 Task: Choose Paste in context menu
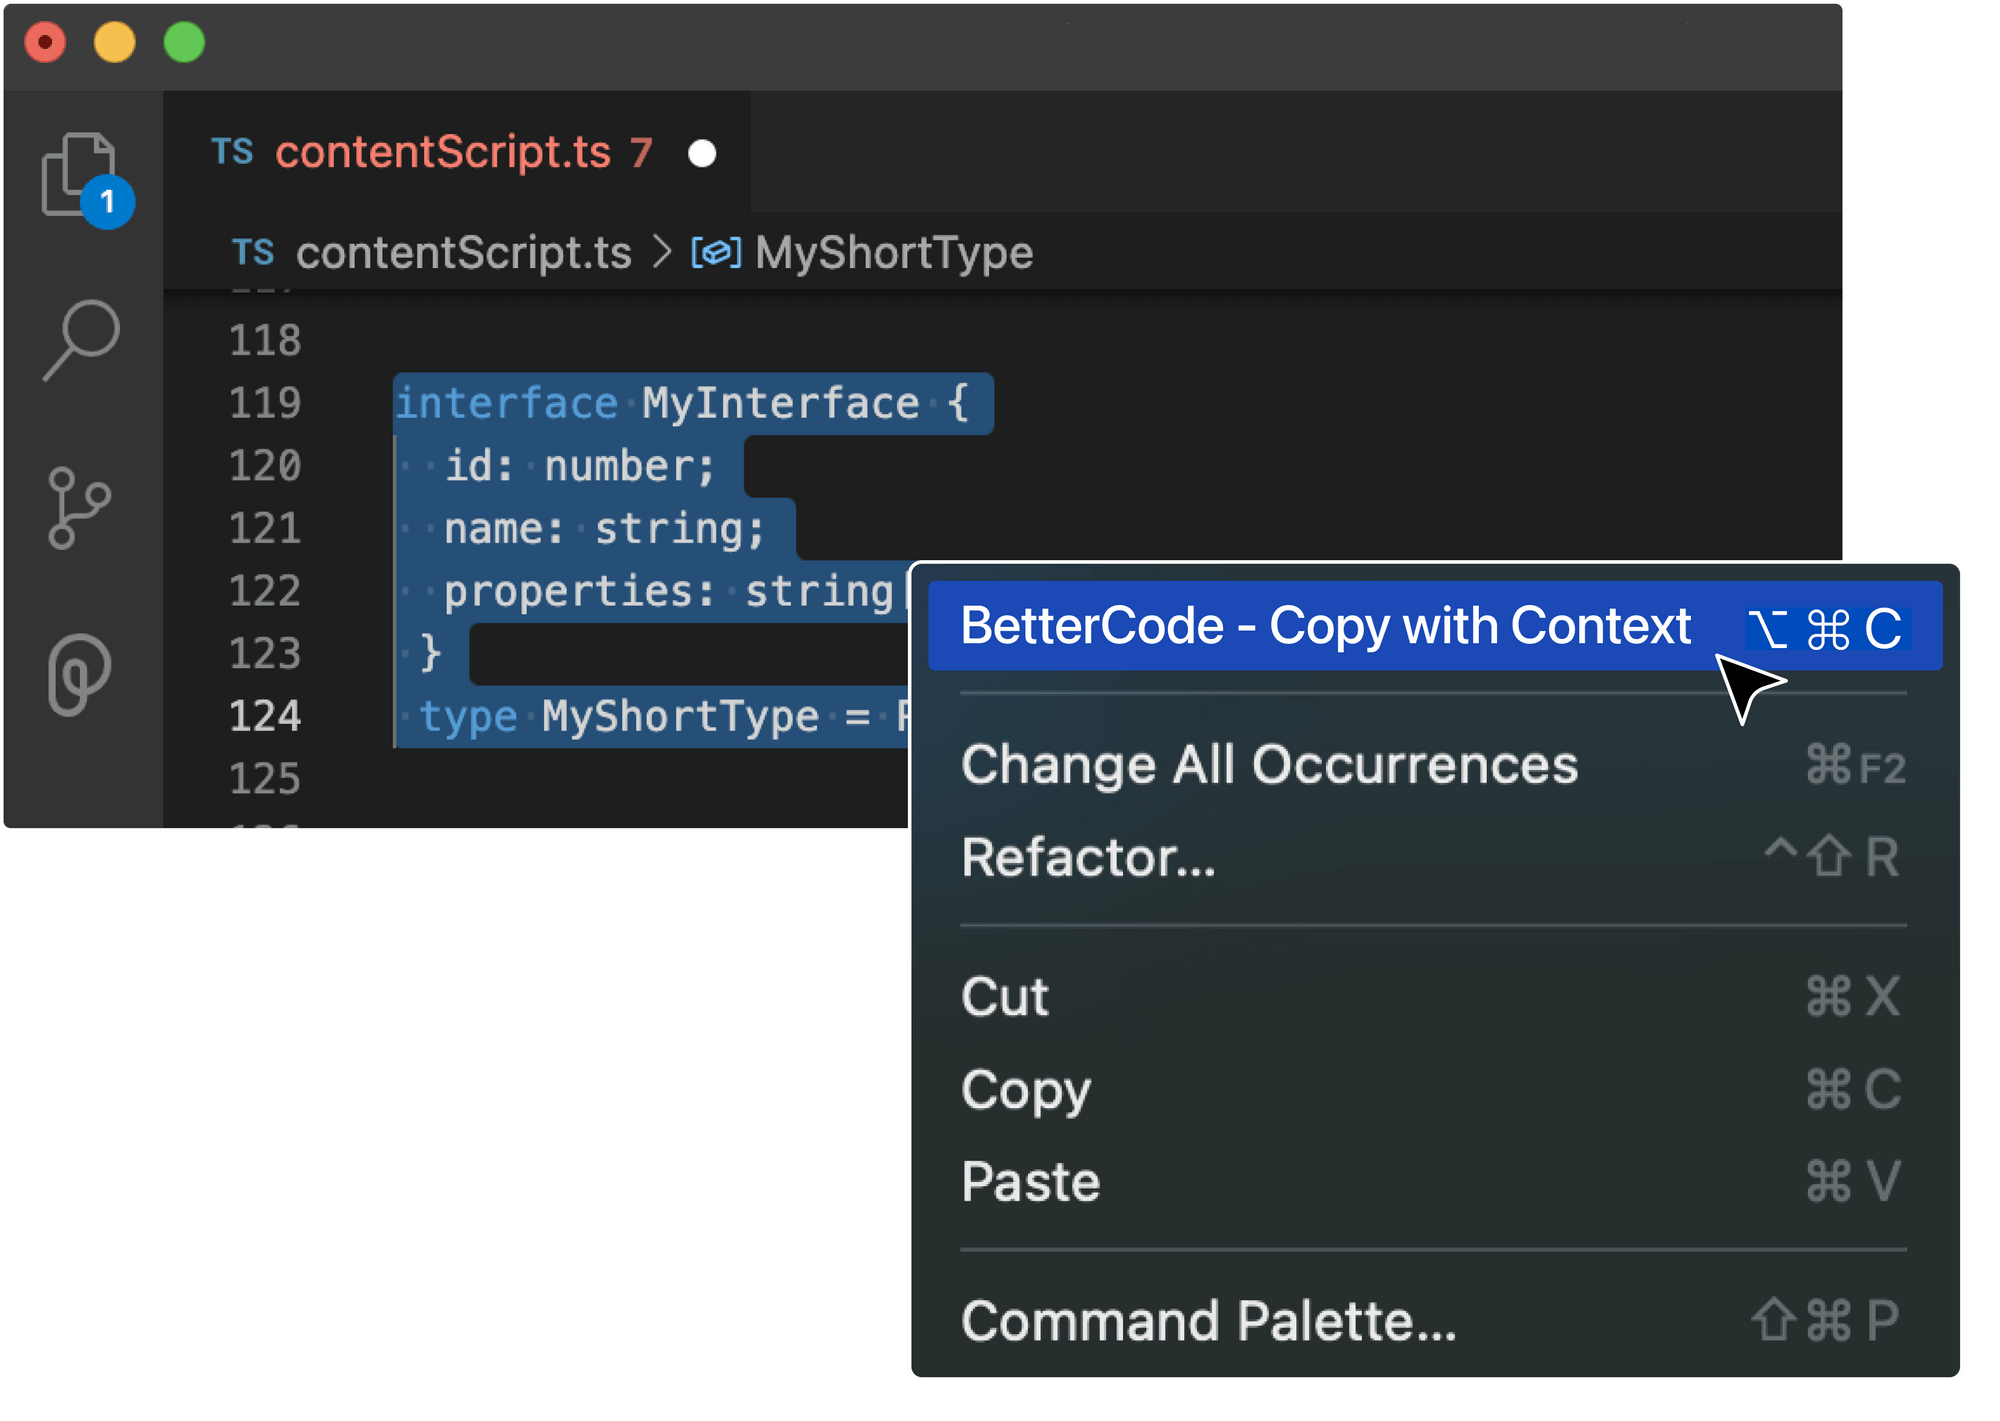1433,1181
